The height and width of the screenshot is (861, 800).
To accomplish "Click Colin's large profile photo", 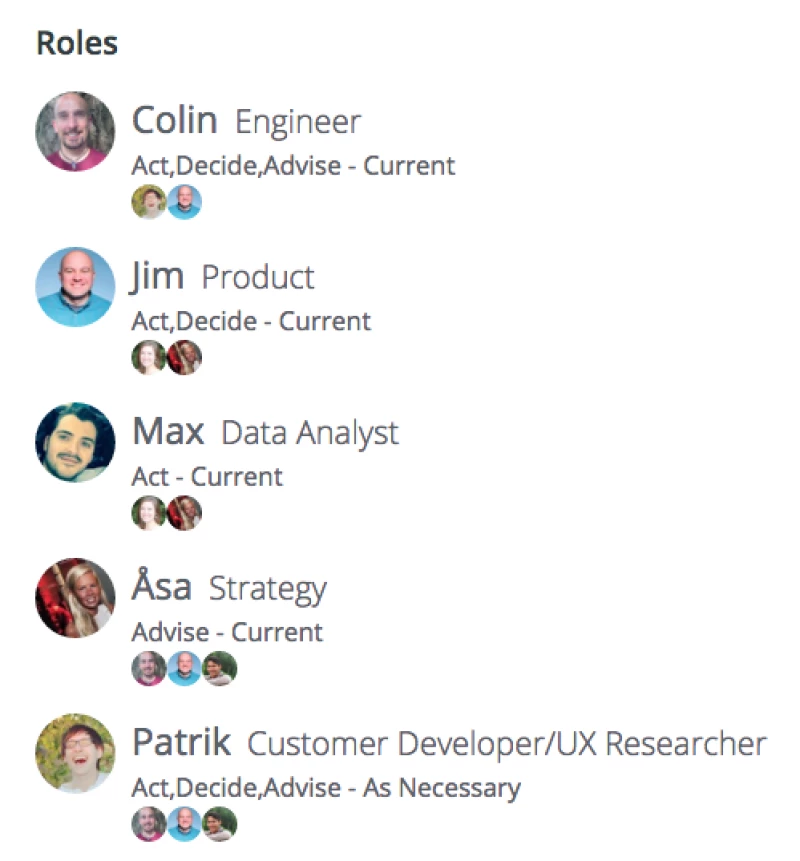I will pyautogui.click(x=75, y=131).
